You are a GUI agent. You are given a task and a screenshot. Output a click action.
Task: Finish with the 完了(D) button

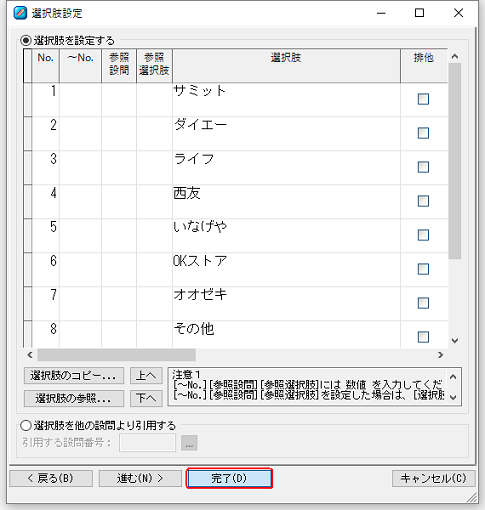[229, 478]
